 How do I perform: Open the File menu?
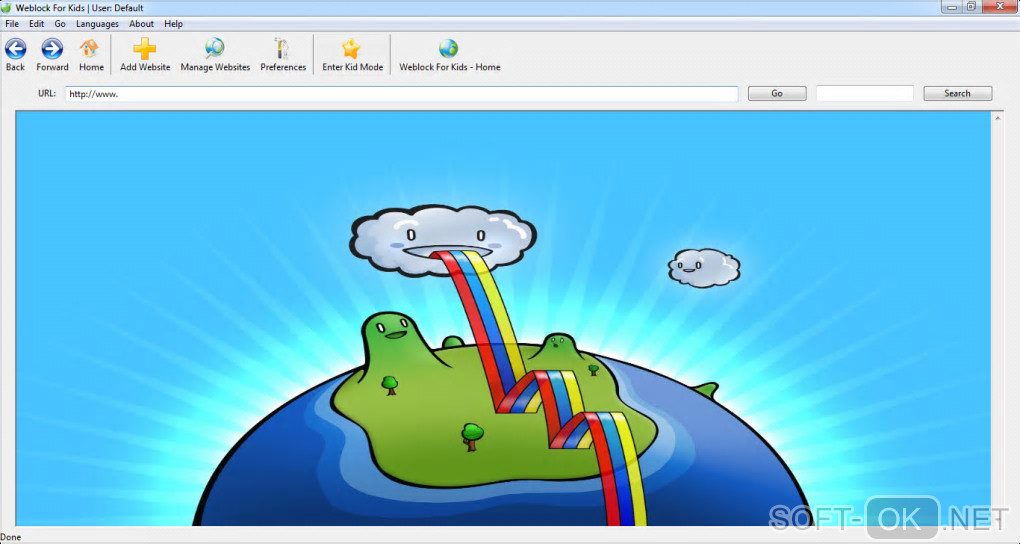tap(12, 23)
